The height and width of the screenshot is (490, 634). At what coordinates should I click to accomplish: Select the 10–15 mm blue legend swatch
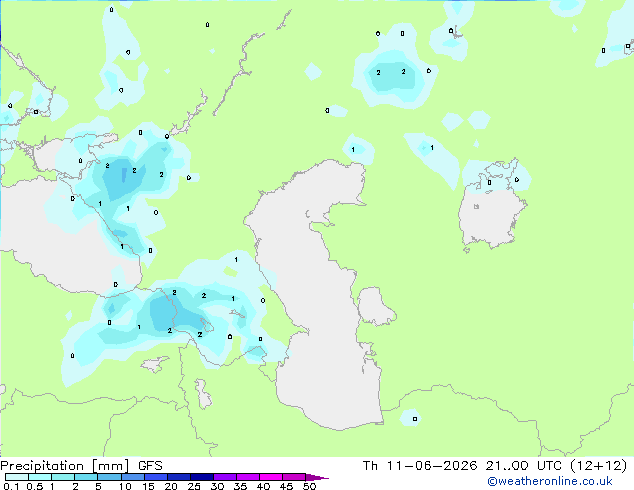point(133,477)
